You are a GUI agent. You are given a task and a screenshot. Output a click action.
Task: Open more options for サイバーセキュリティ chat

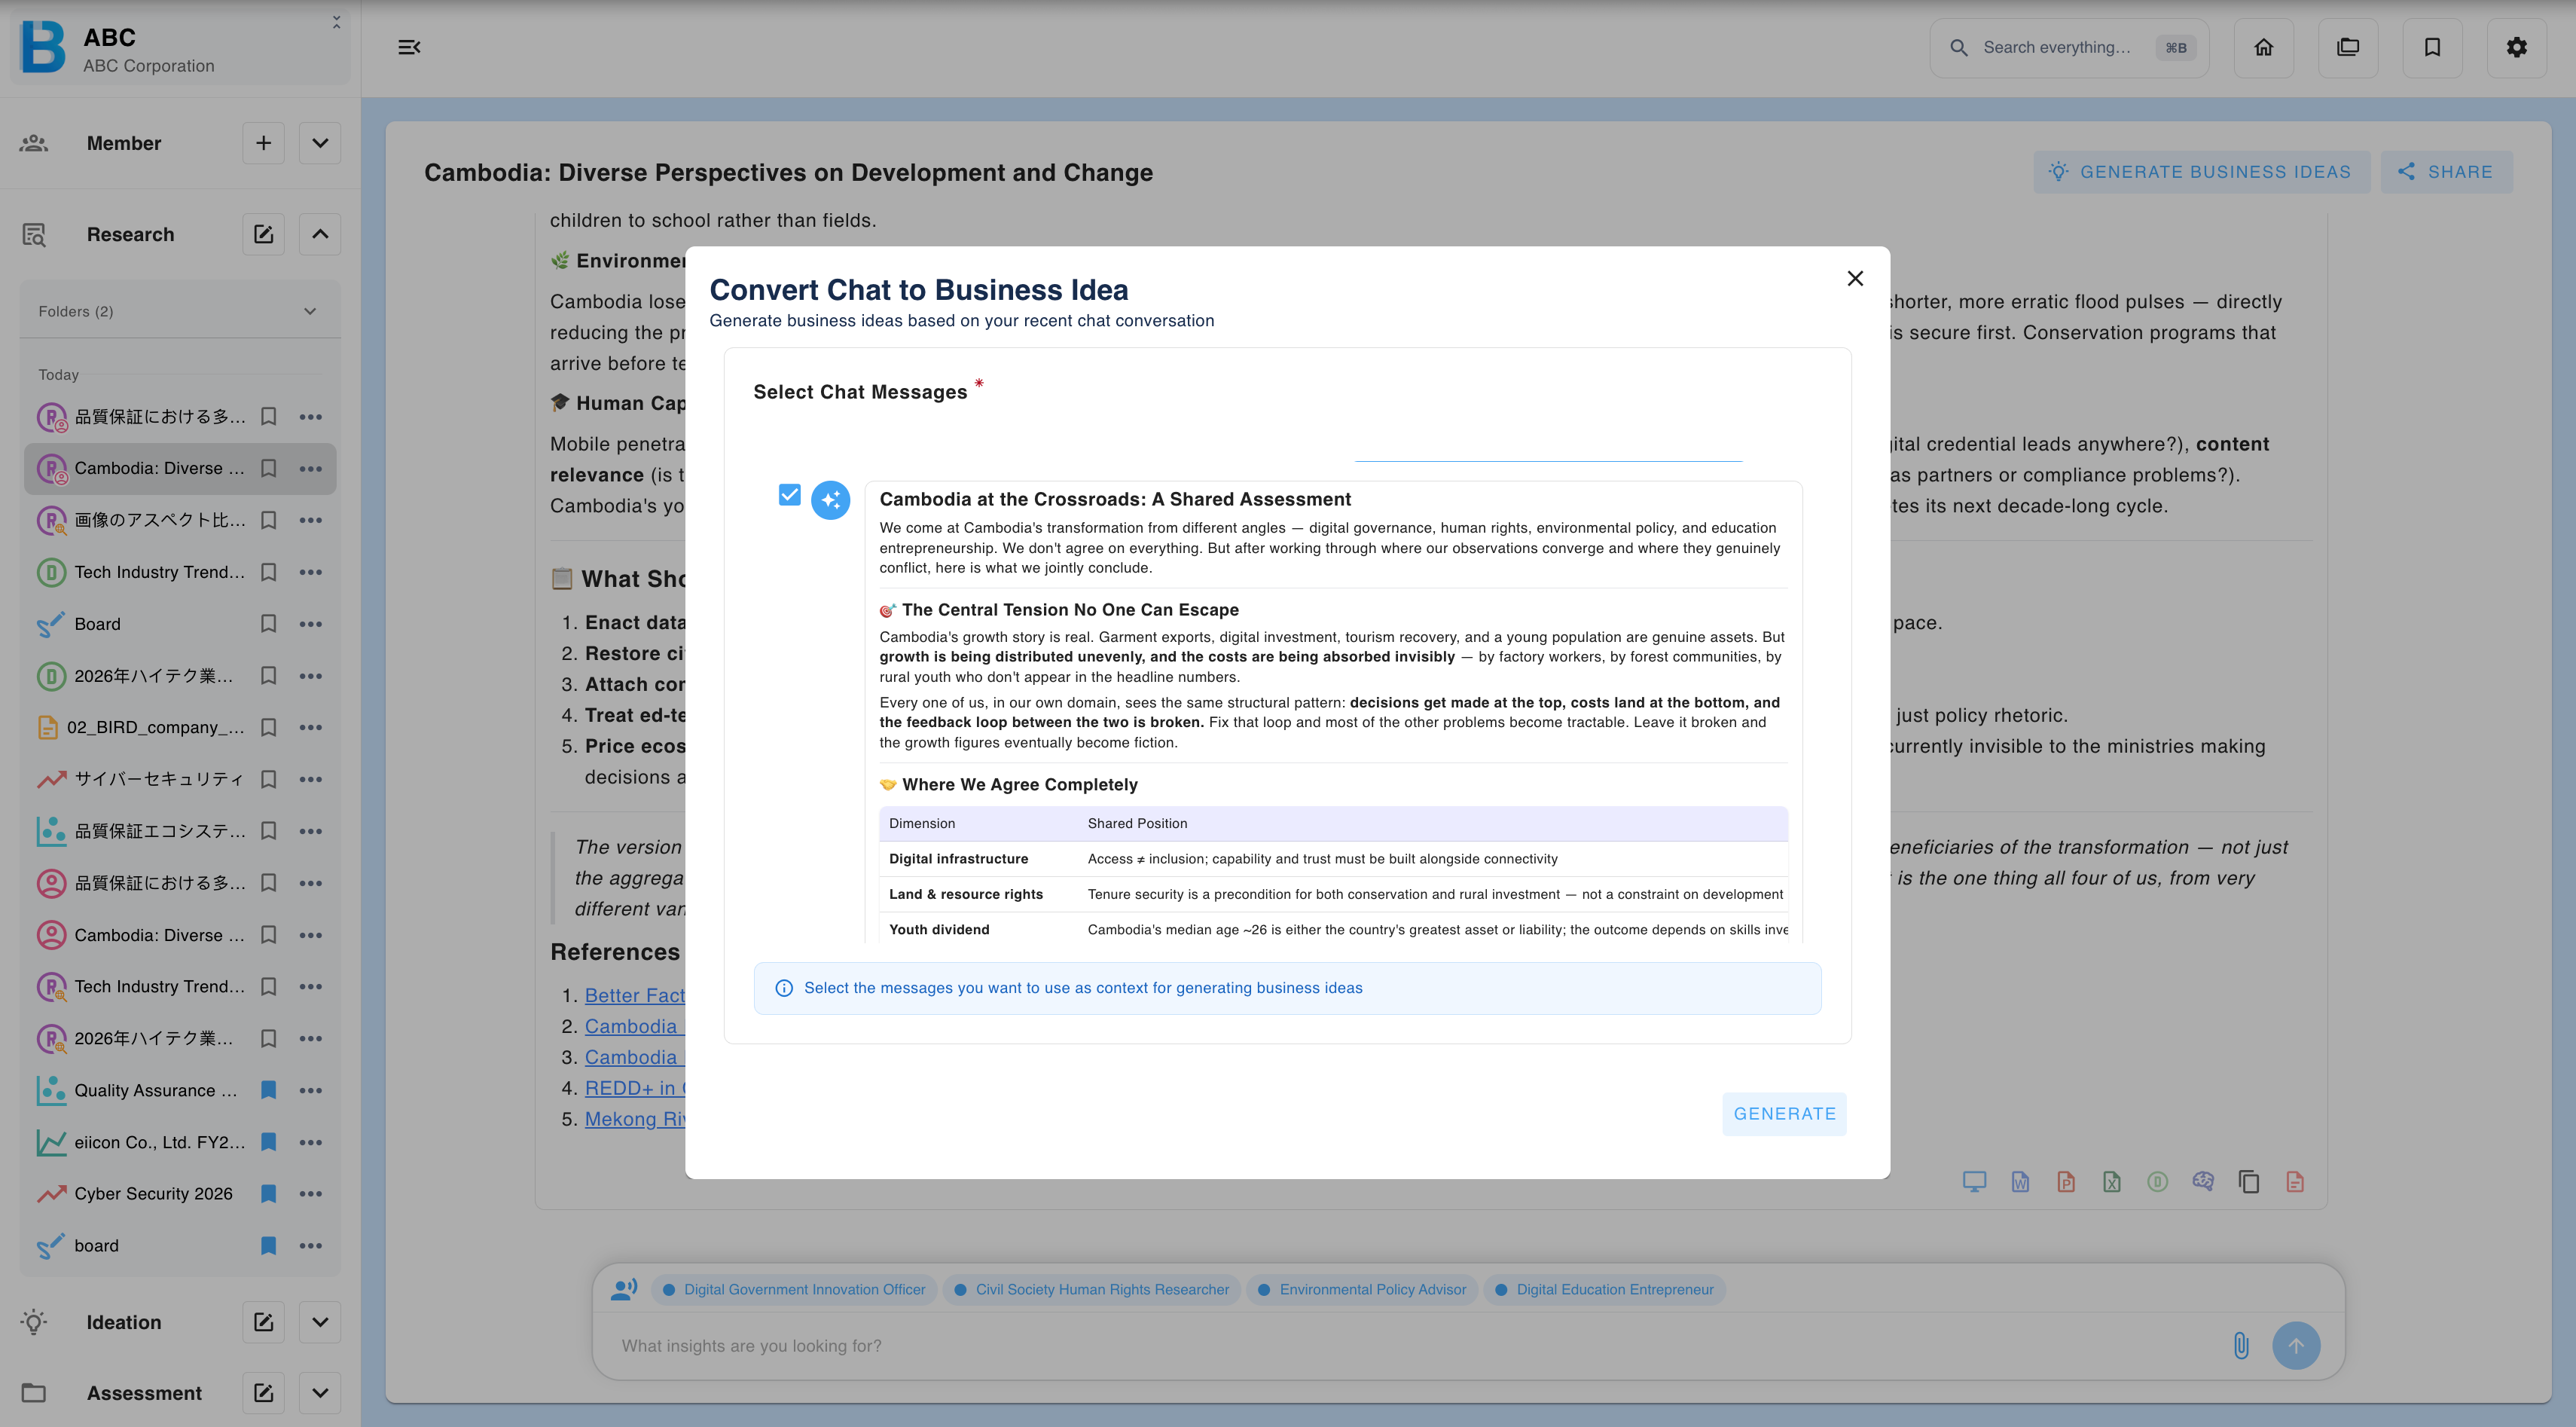[311, 779]
